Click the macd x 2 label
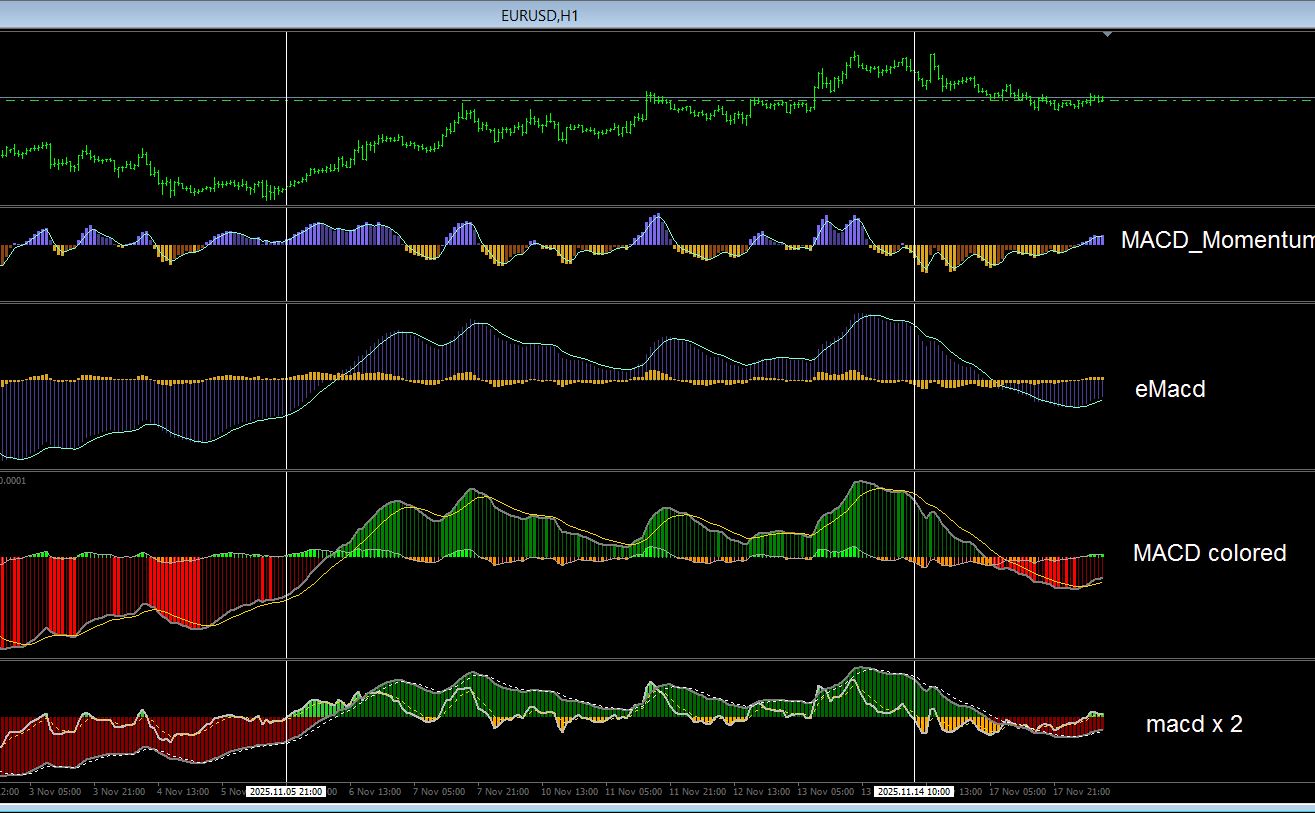 pos(1194,725)
